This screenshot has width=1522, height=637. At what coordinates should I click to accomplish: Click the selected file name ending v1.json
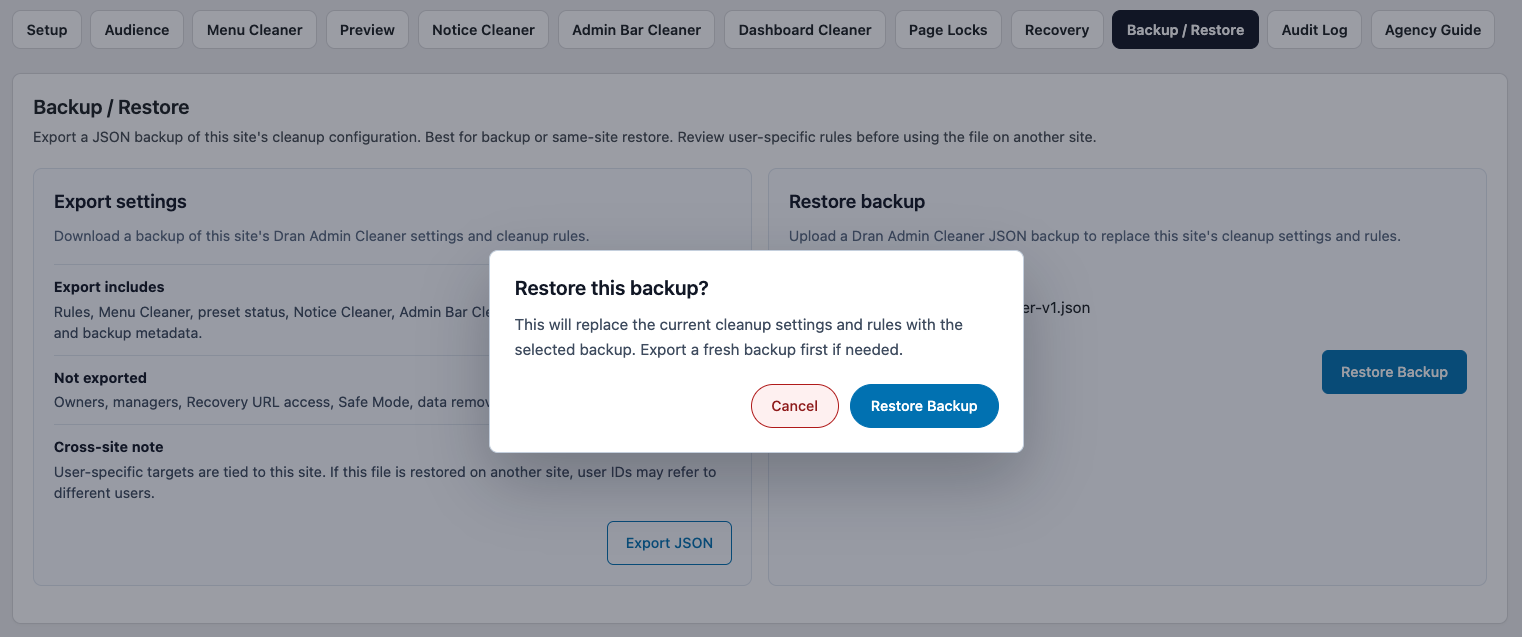coord(1056,308)
